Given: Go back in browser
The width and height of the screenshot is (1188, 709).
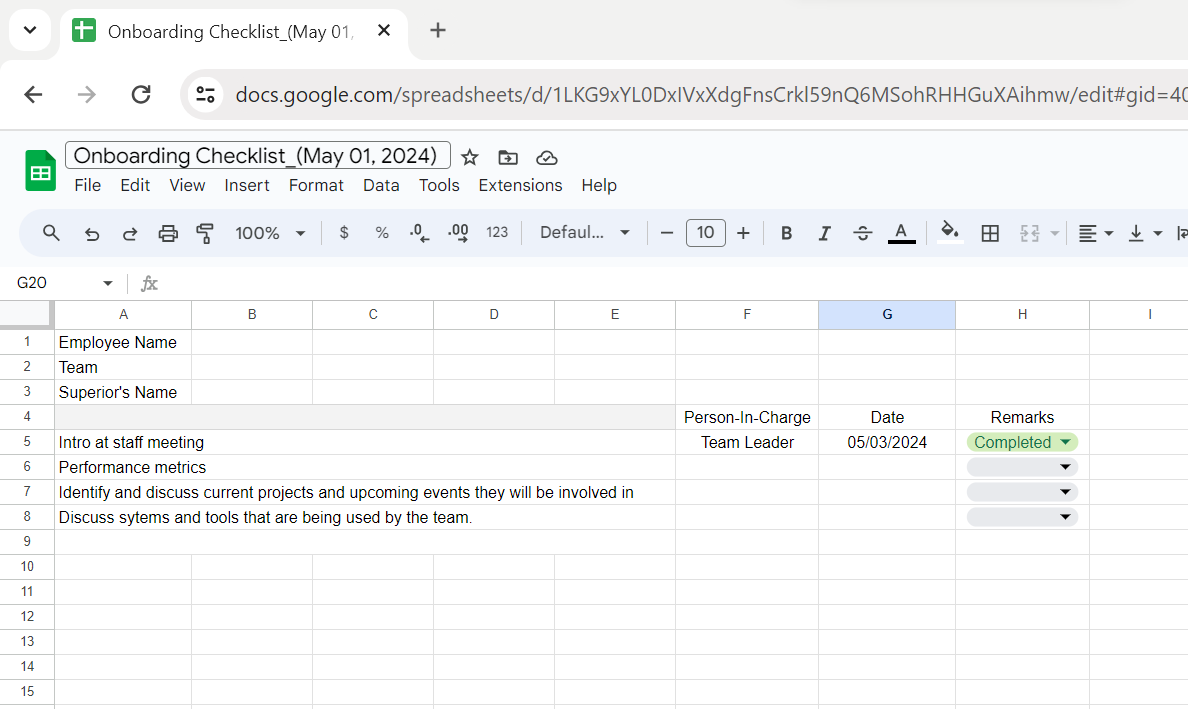Looking at the screenshot, I should click(33, 95).
